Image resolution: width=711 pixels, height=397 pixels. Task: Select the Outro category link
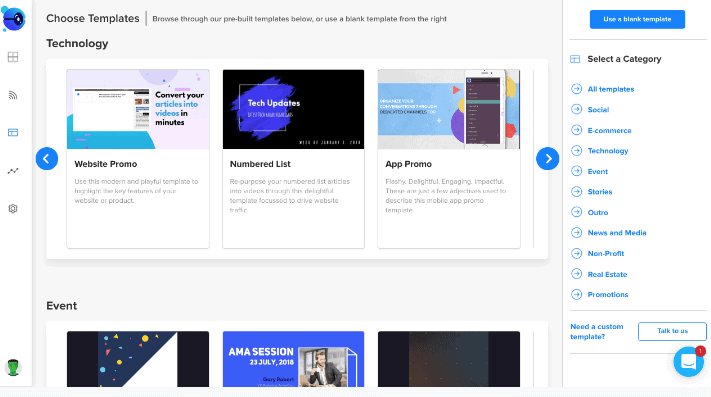coord(598,213)
